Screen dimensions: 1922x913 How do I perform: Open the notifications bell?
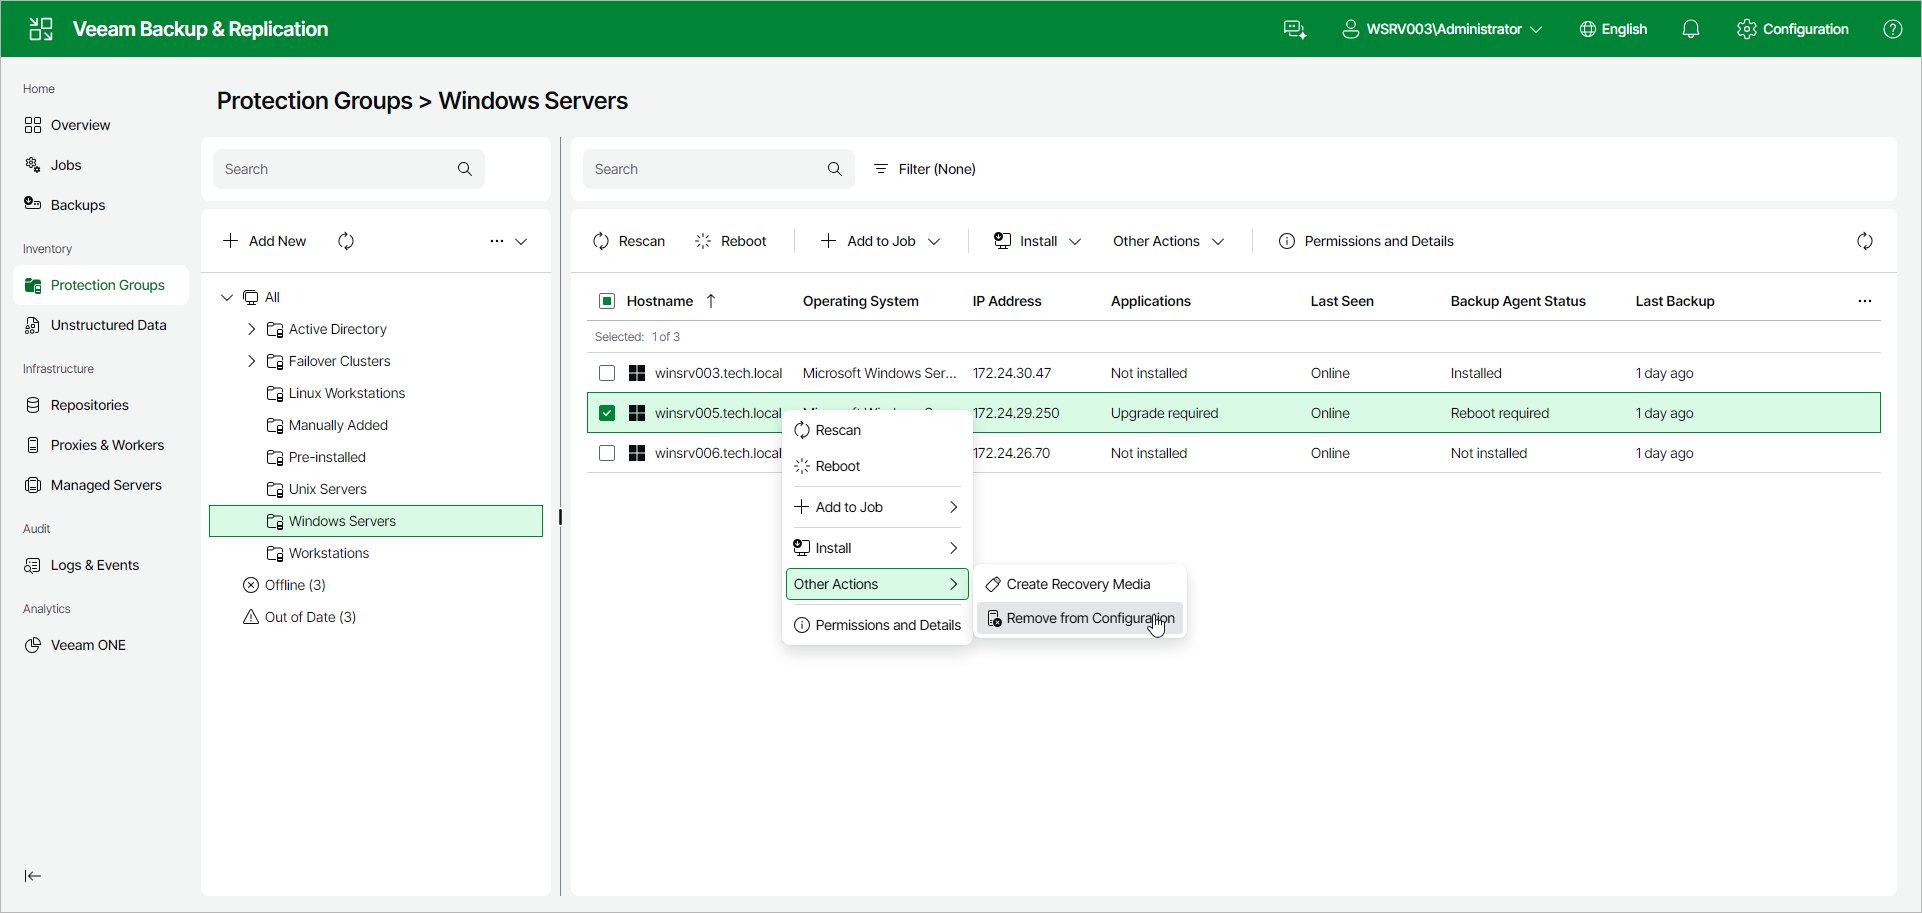point(1691,29)
